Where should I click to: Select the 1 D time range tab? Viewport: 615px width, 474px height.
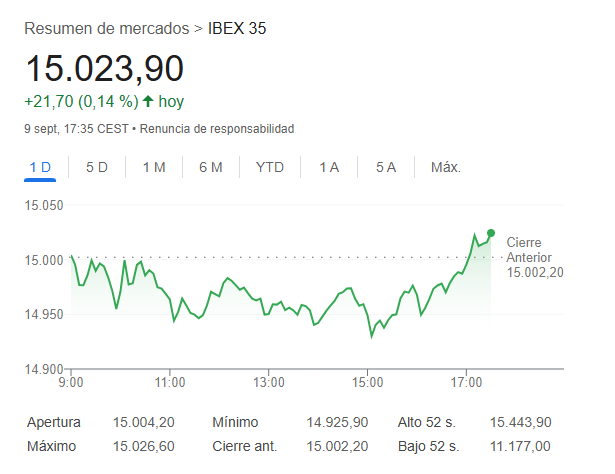coord(40,167)
